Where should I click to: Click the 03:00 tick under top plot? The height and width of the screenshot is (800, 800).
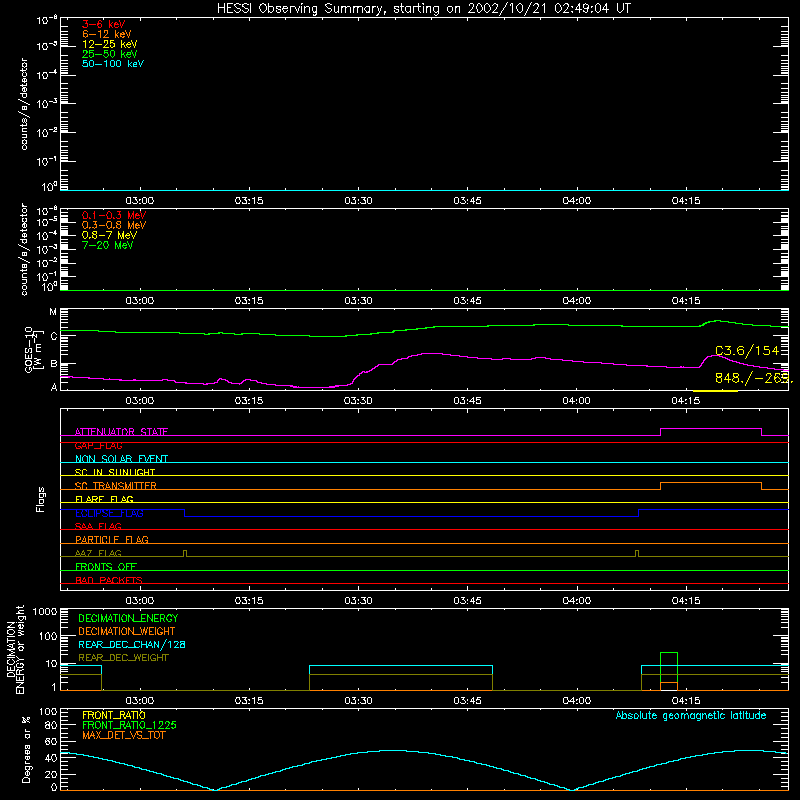140,201
